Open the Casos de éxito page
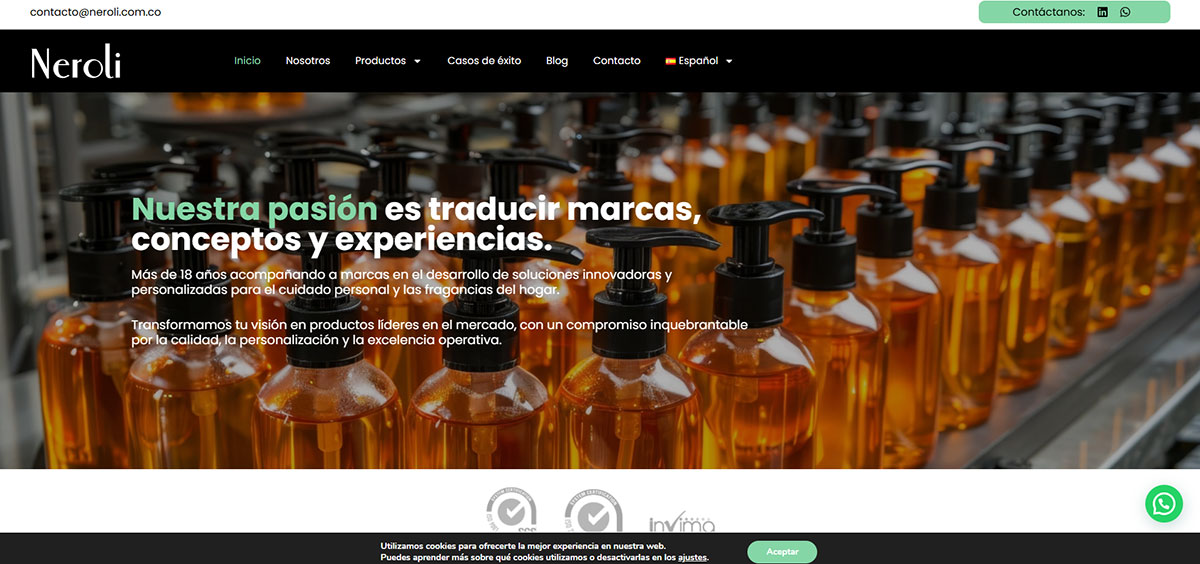Screen dimensions: 1200x564 484,61
